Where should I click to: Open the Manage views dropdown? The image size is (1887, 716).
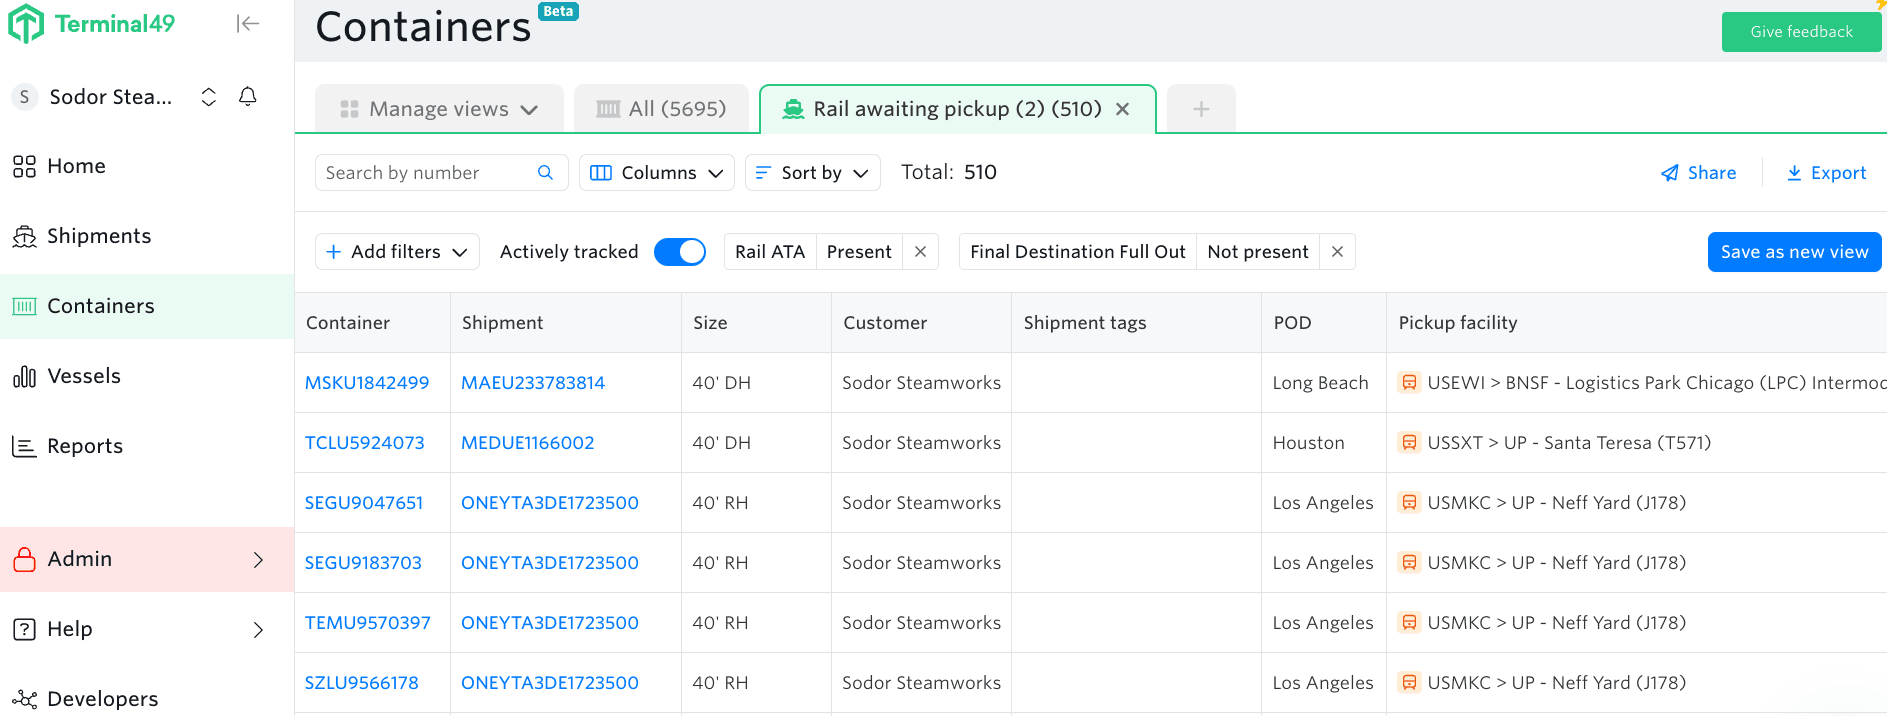tap(439, 109)
